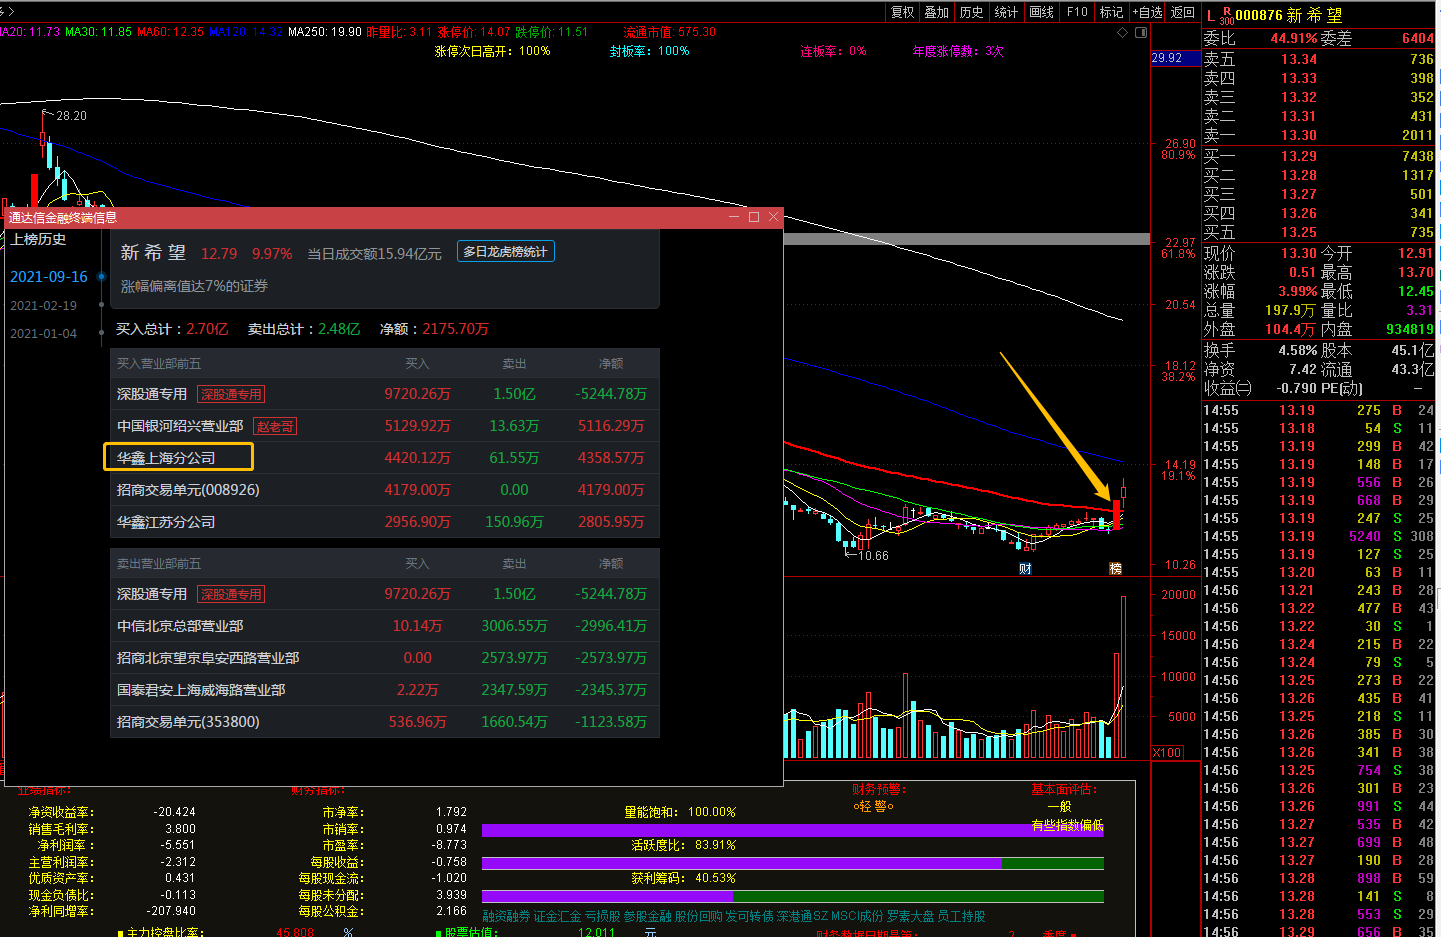Click the 深股通专用 tag in sell list
Viewport: 1441px width, 937px height.
[231, 594]
